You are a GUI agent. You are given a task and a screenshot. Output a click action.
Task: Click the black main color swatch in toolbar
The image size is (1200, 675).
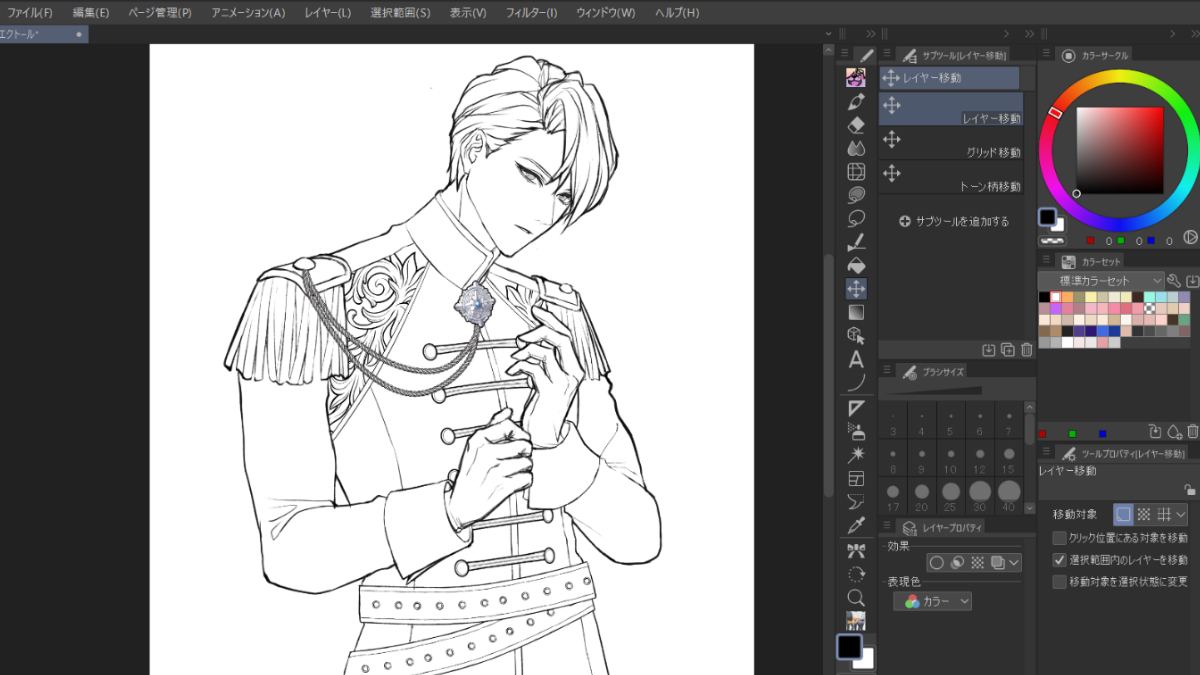(849, 647)
